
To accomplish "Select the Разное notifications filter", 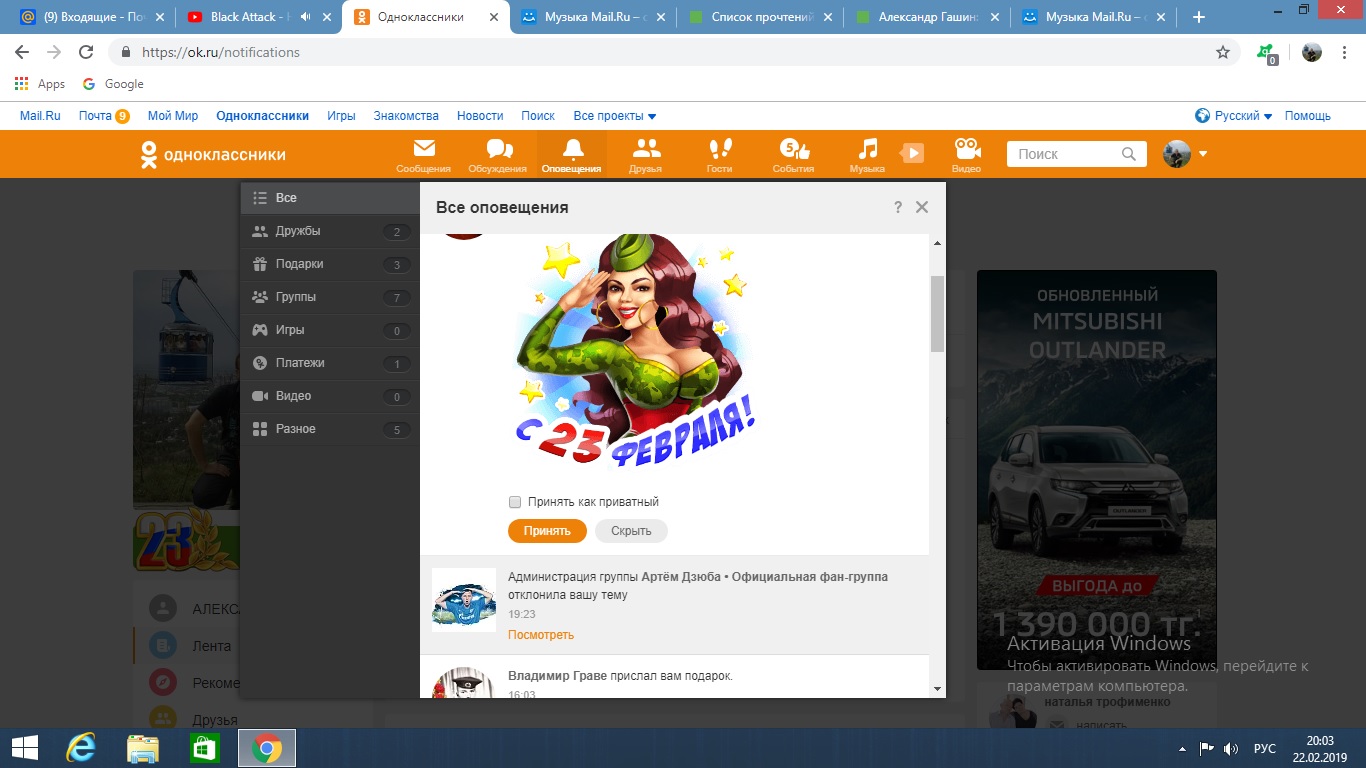I will 330,429.
